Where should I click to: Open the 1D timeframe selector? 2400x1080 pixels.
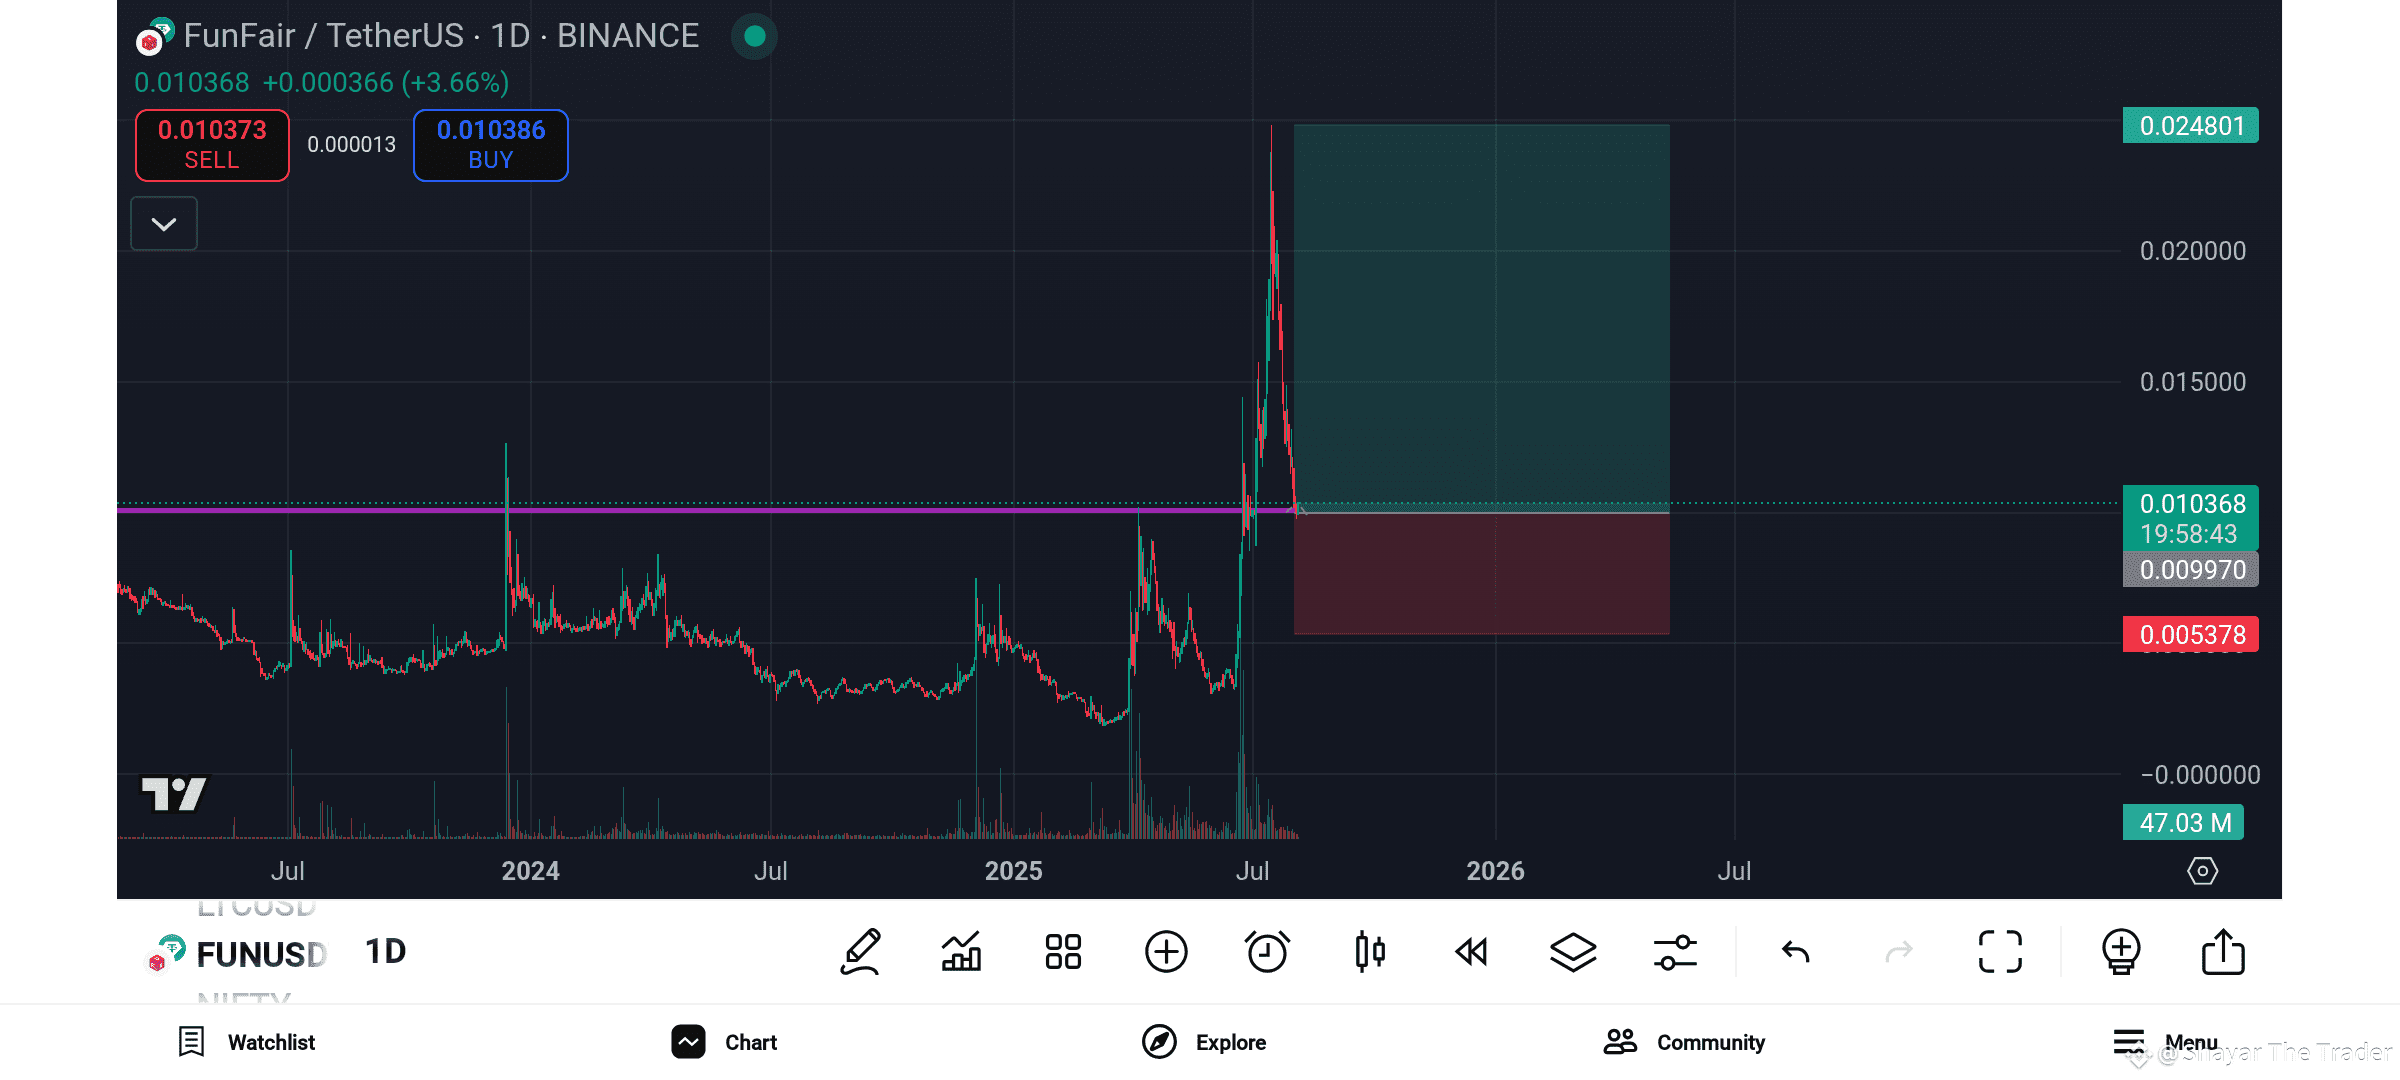tap(385, 951)
